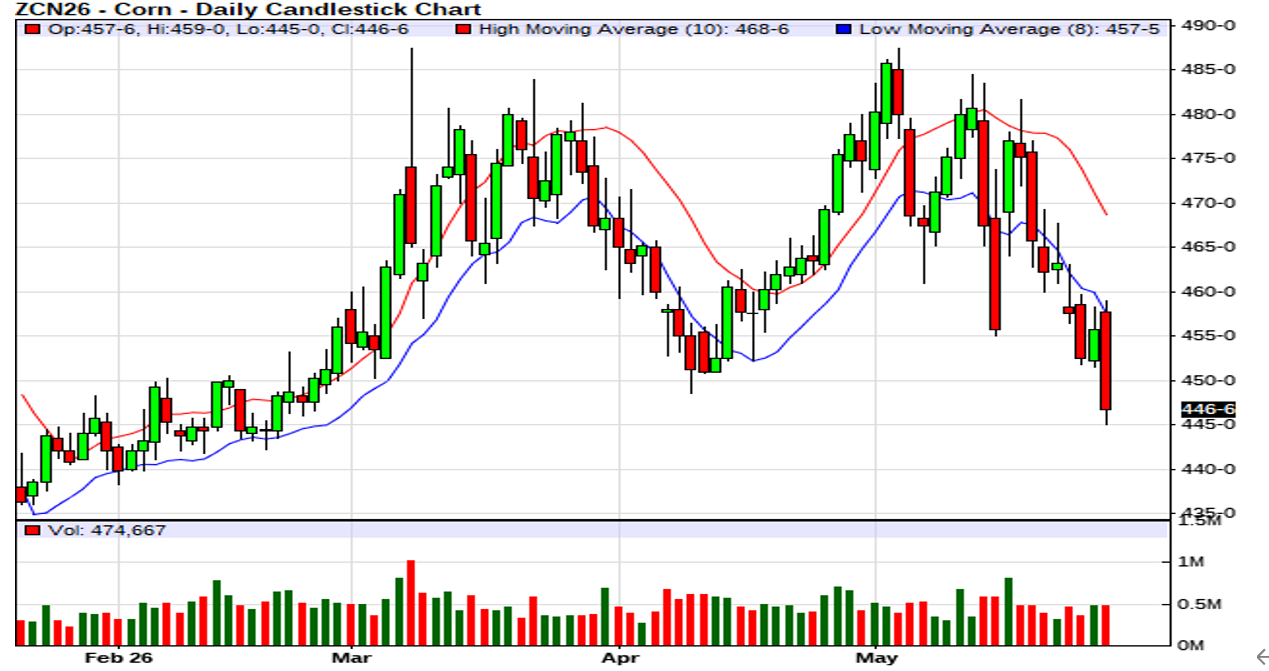The image size is (1269, 671).
Task: Click the '440-0' price axis label
Action: (1209, 469)
